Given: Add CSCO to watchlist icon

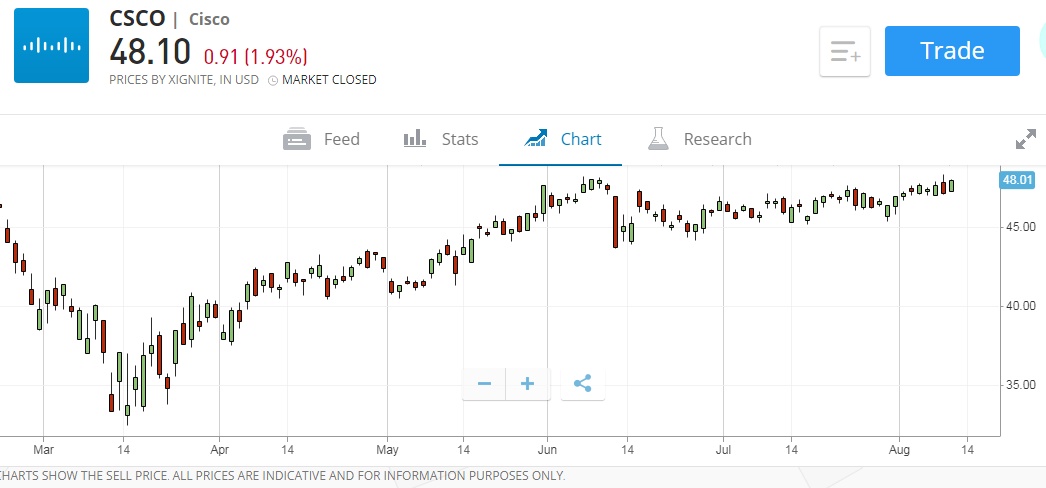Looking at the screenshot, I should coord(845,51).
